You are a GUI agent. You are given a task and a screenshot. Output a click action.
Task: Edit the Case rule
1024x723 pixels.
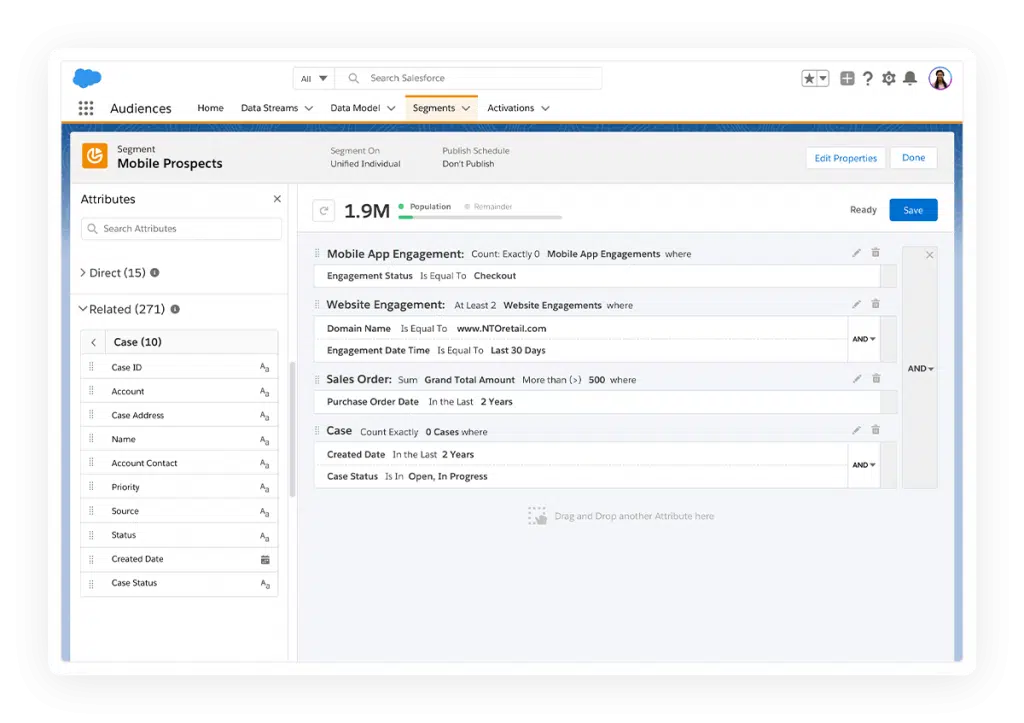856,430
